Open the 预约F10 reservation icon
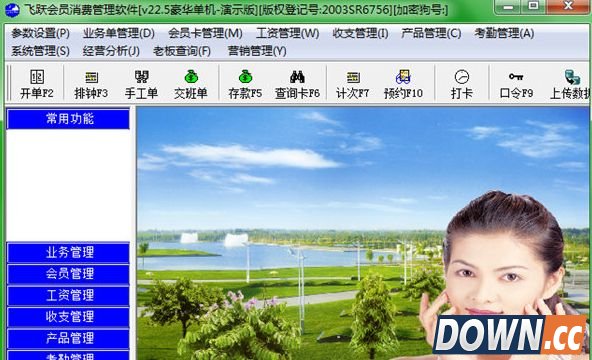The image size is (592, 360). tap(403, 77)
